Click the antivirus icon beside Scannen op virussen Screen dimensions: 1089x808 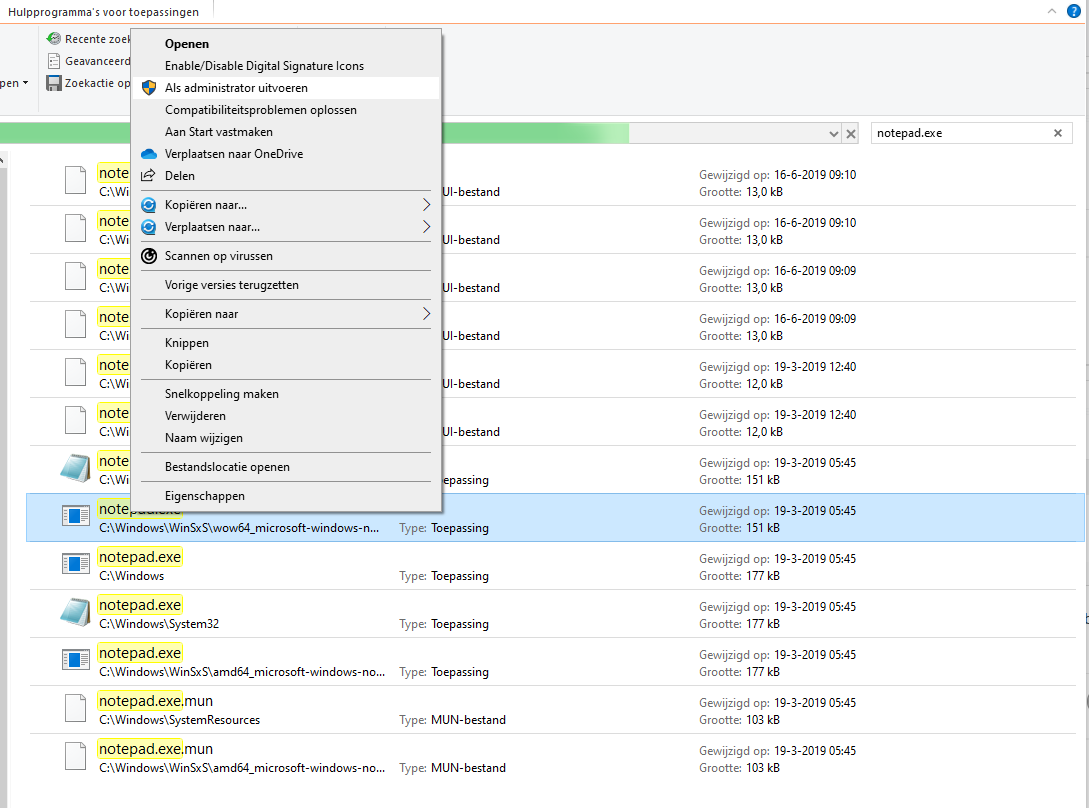[x=149, y=256]
